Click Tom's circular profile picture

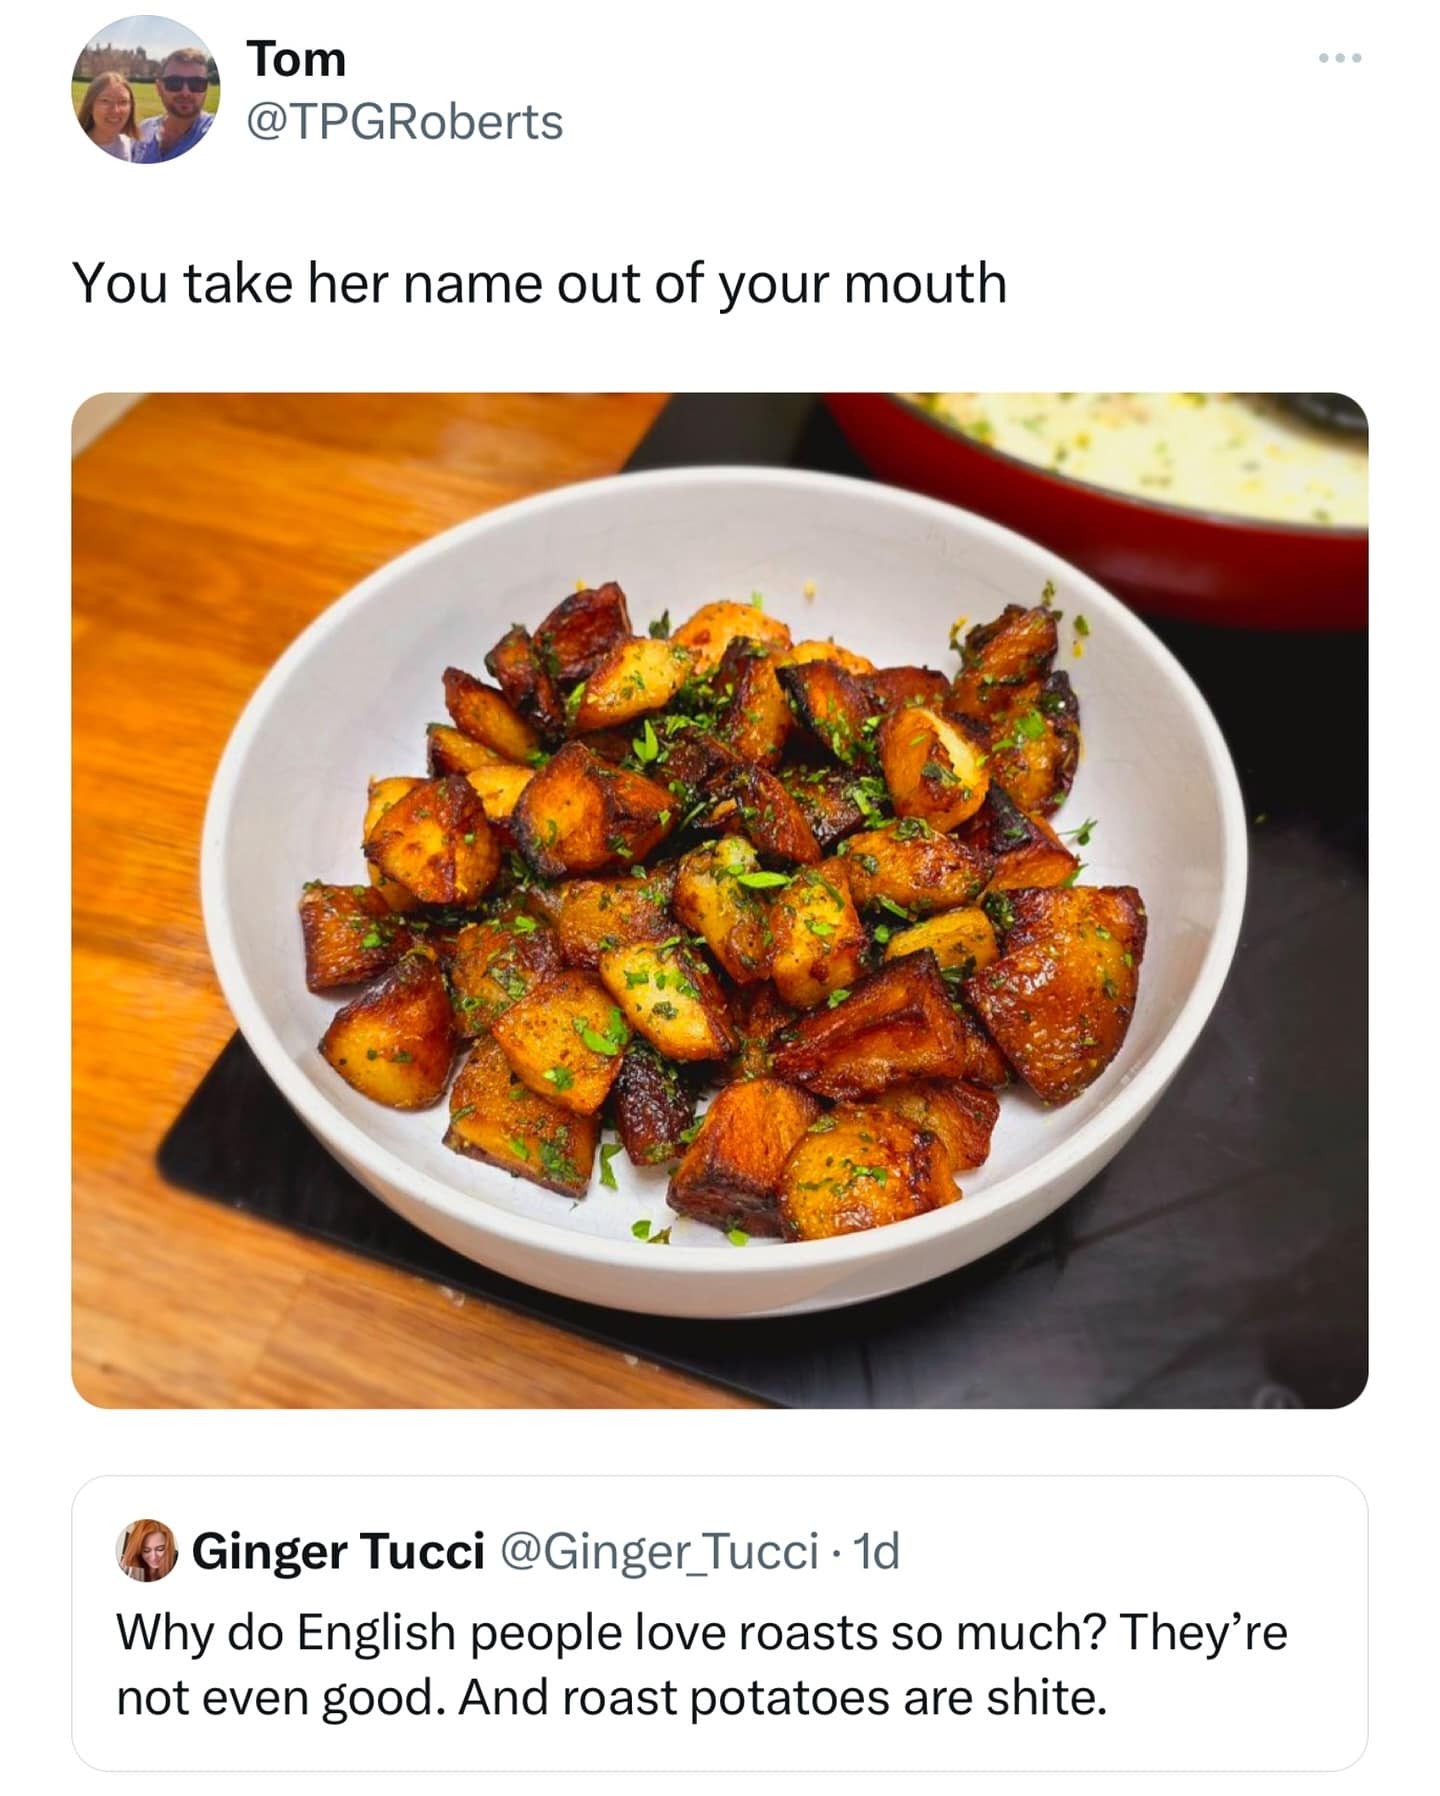tap(146, 91)
